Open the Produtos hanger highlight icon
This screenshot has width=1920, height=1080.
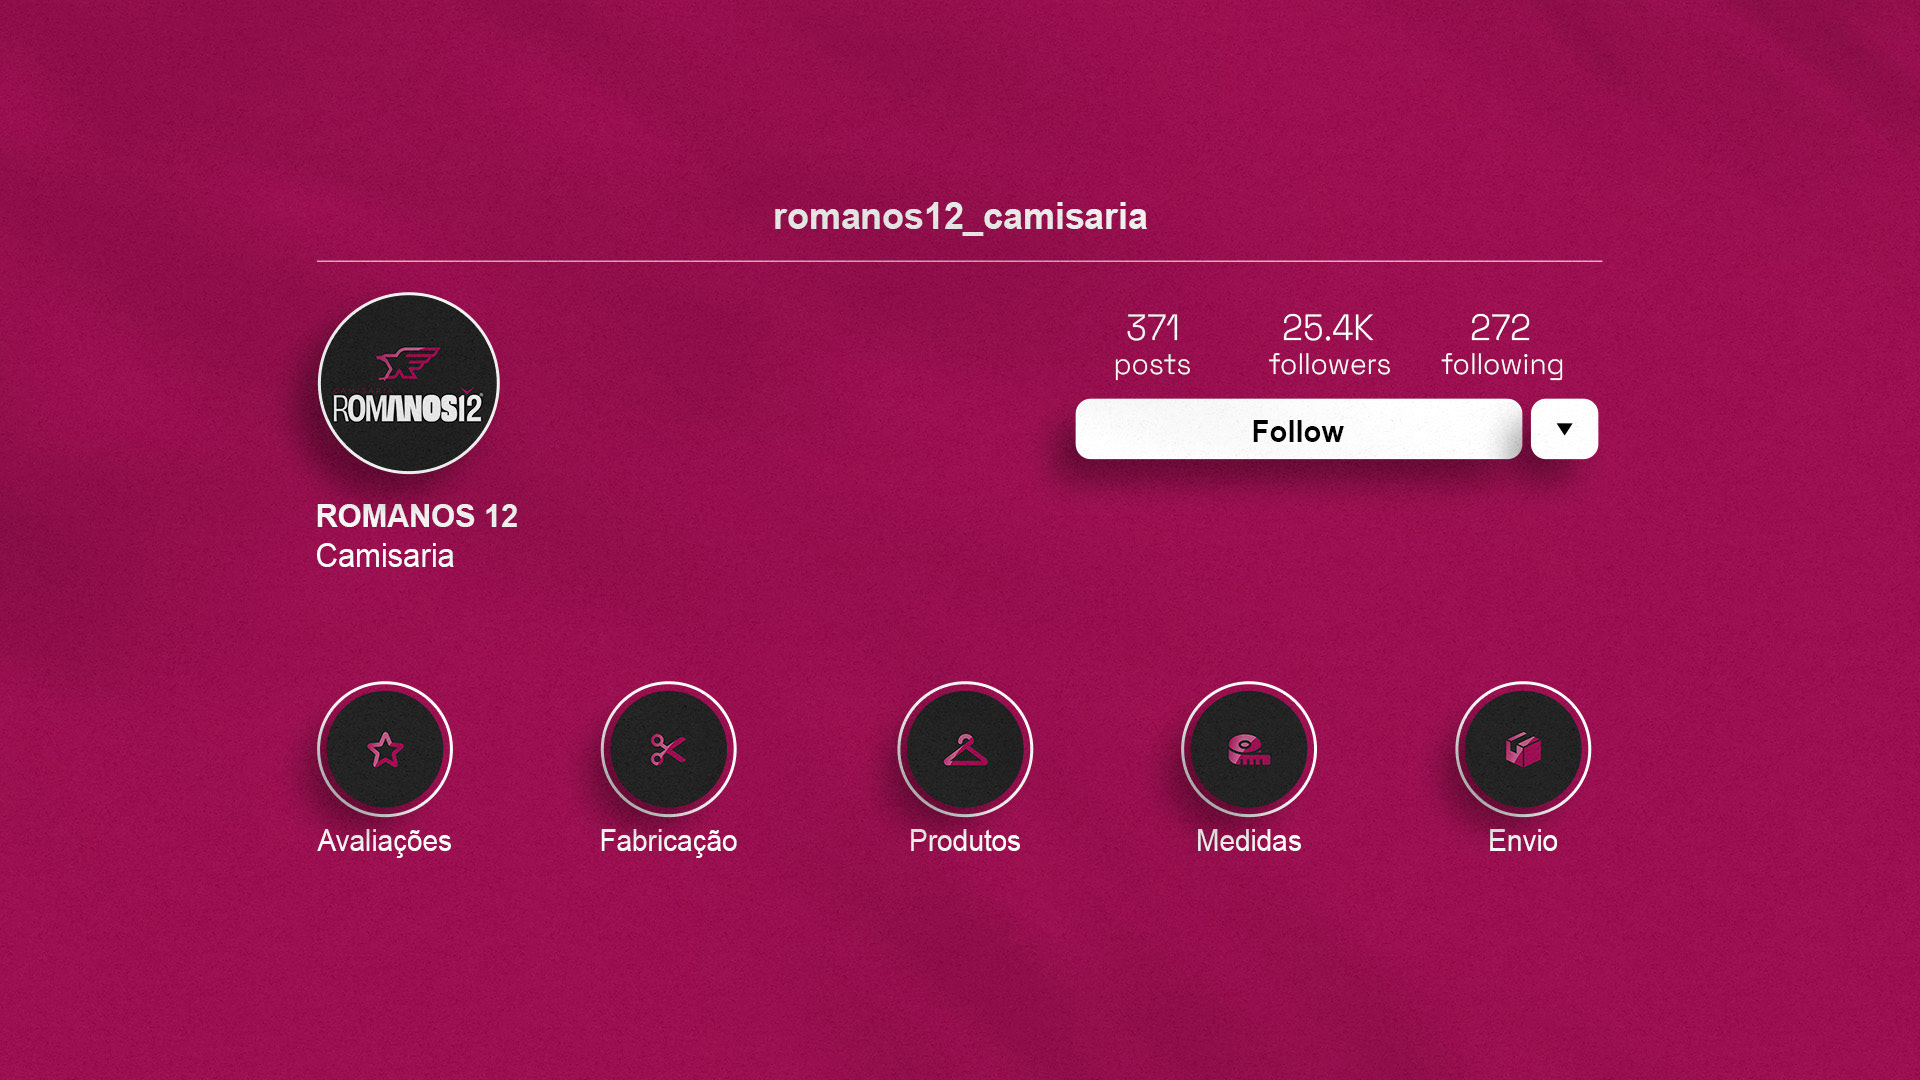tap(965, 749)
